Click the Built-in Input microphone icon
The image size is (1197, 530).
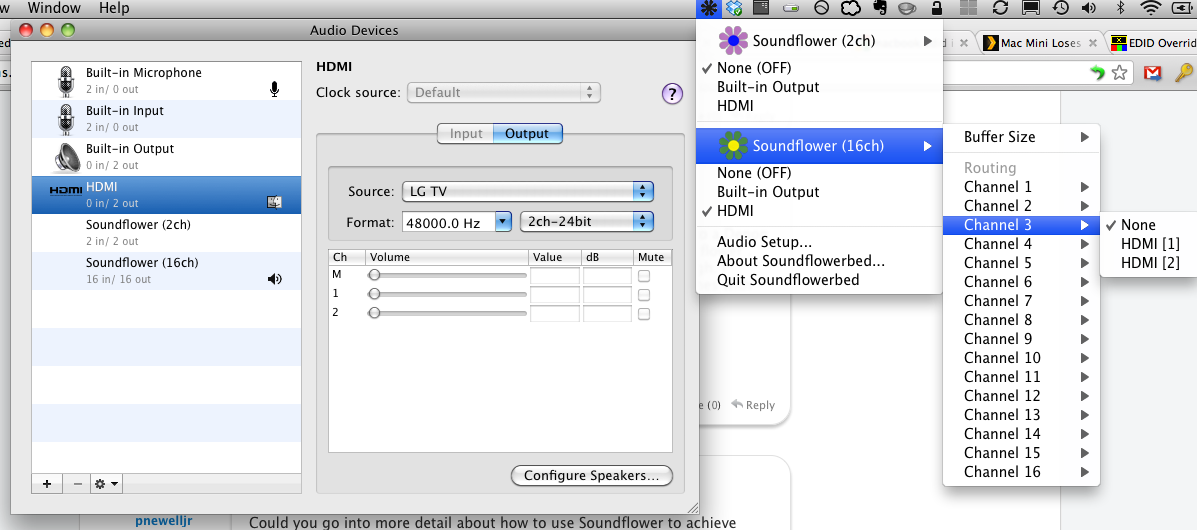67,118
